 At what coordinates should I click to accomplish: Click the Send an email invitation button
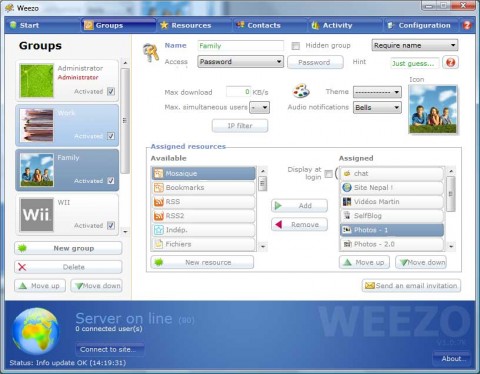click(411, 286)
